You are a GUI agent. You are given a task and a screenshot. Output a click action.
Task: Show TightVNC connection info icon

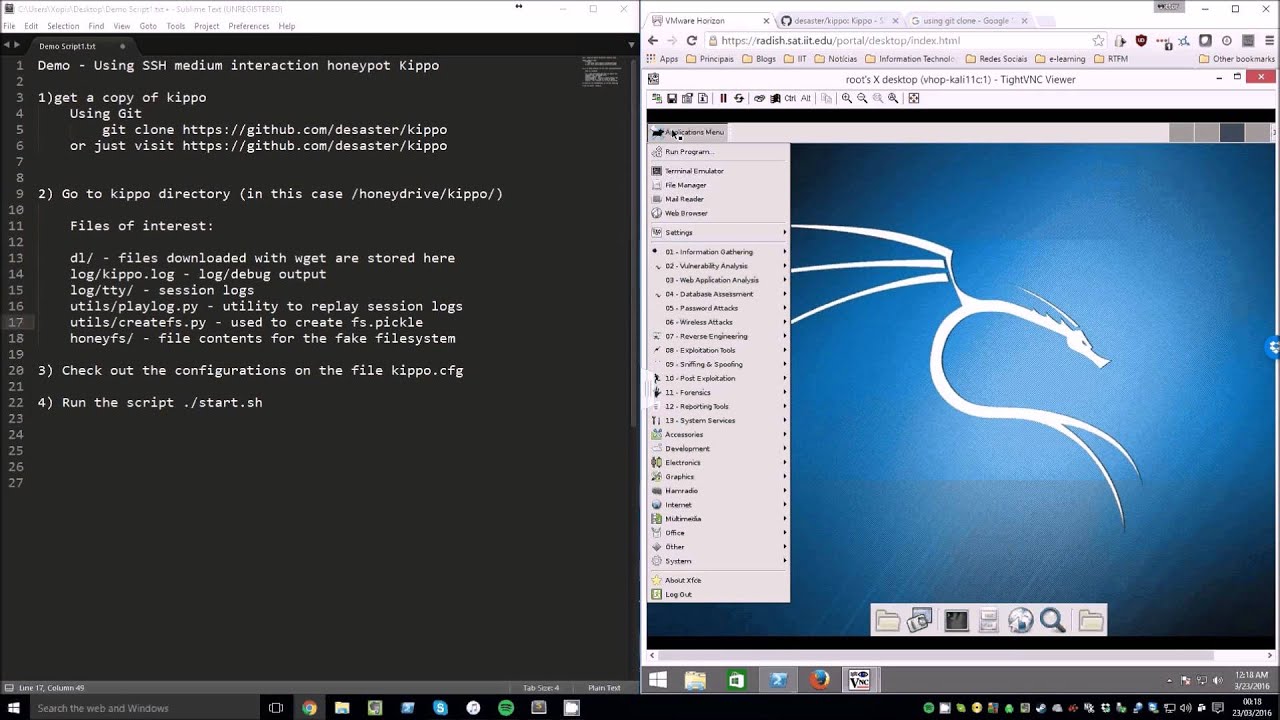pyautogui.click(x=703, y=98)
